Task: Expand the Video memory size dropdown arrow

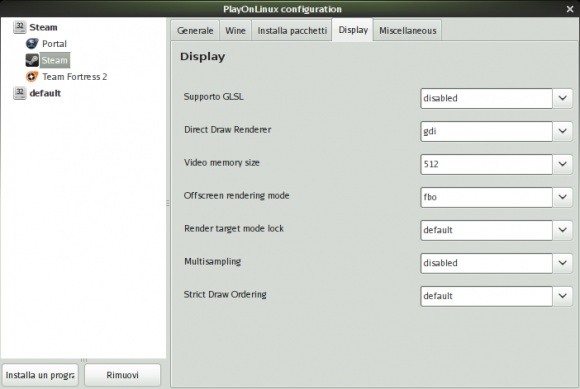Action: coord(562,164)
